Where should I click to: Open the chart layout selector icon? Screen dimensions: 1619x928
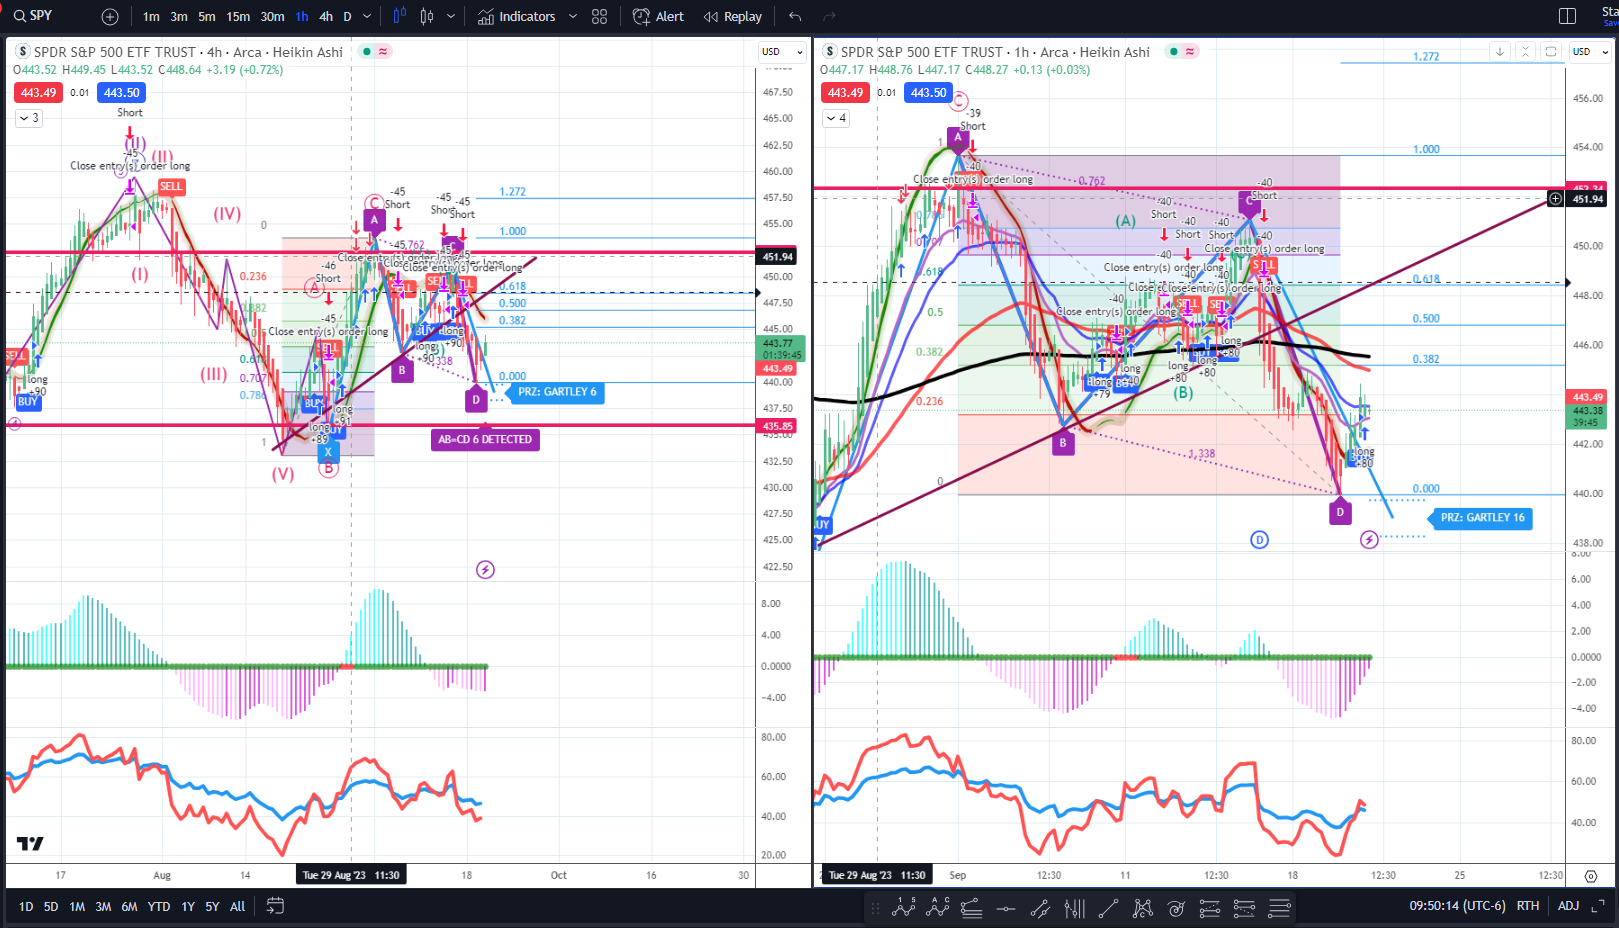[1567, 16]
